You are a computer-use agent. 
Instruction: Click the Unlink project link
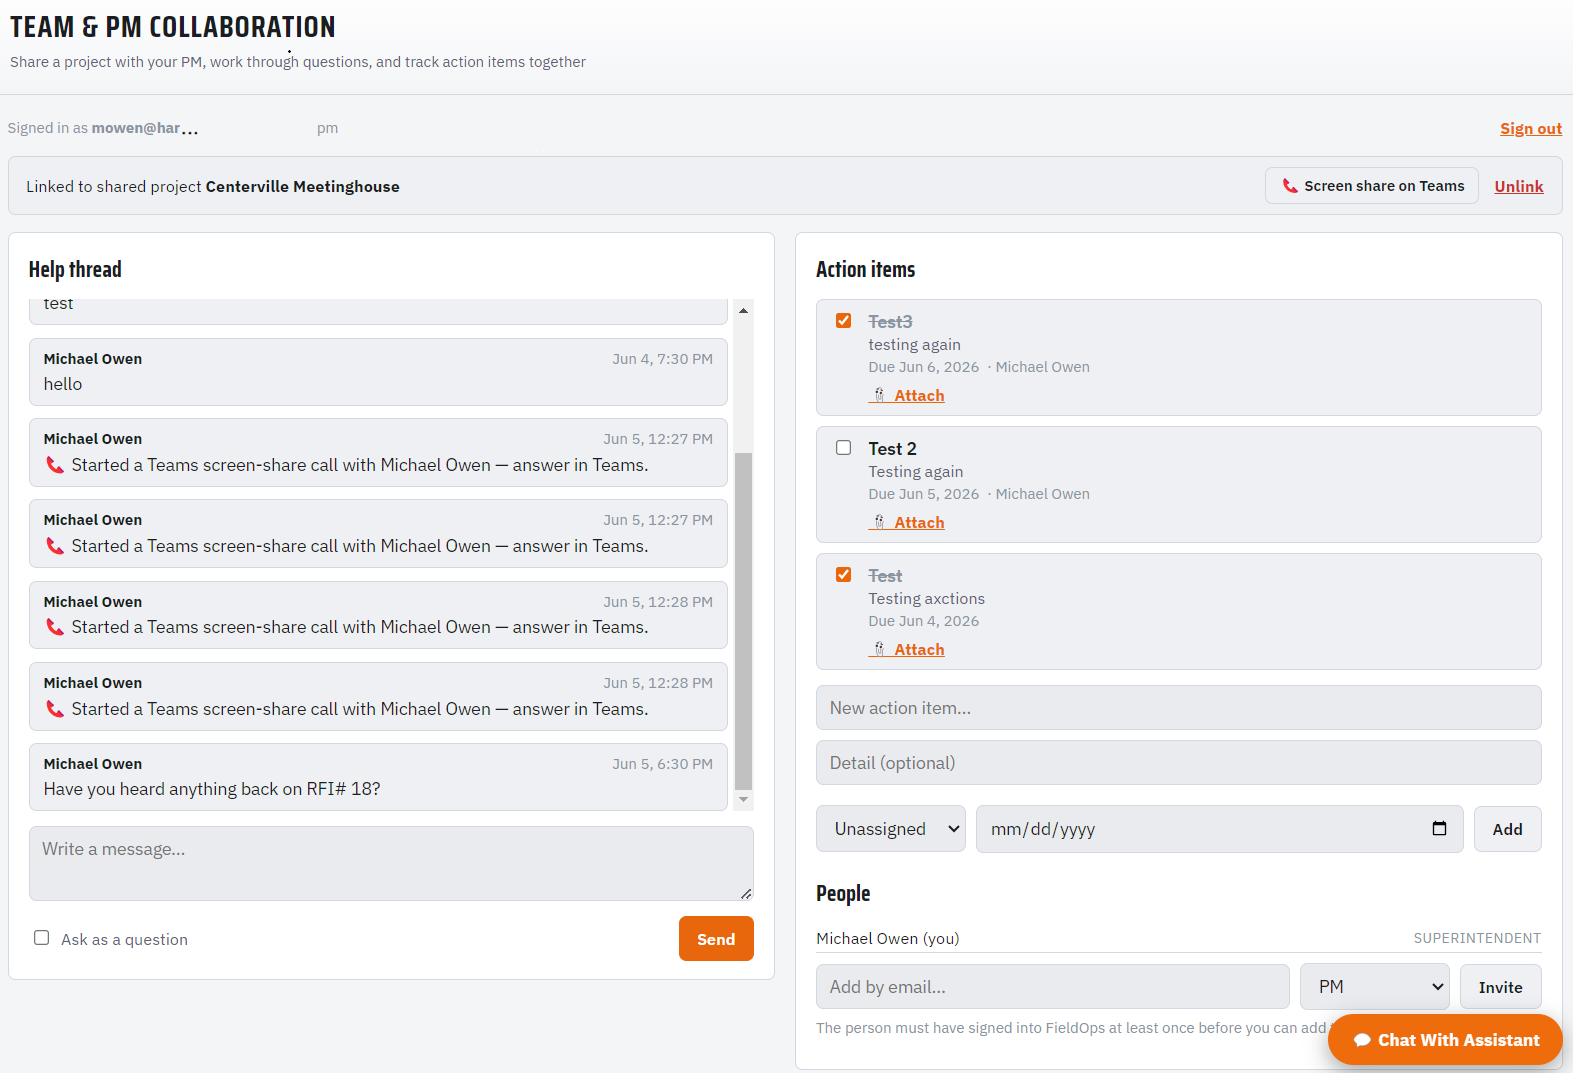click(1519, 186)
